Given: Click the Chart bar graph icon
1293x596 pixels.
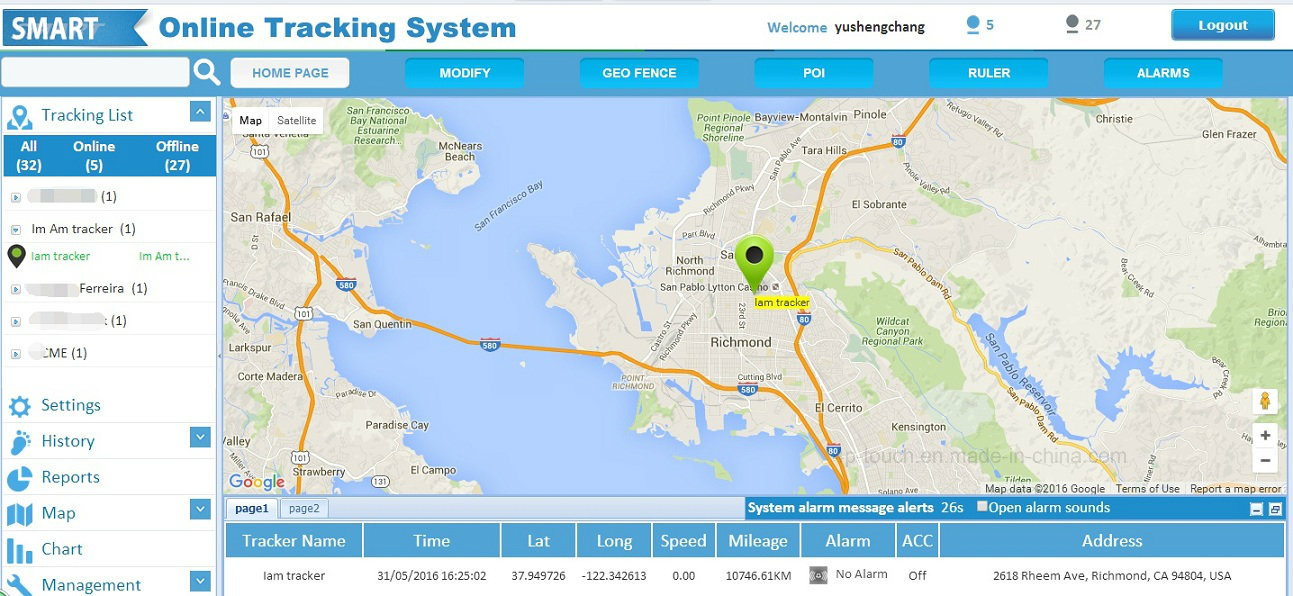Looking at the screenshot, I should (x=19, y=550).
